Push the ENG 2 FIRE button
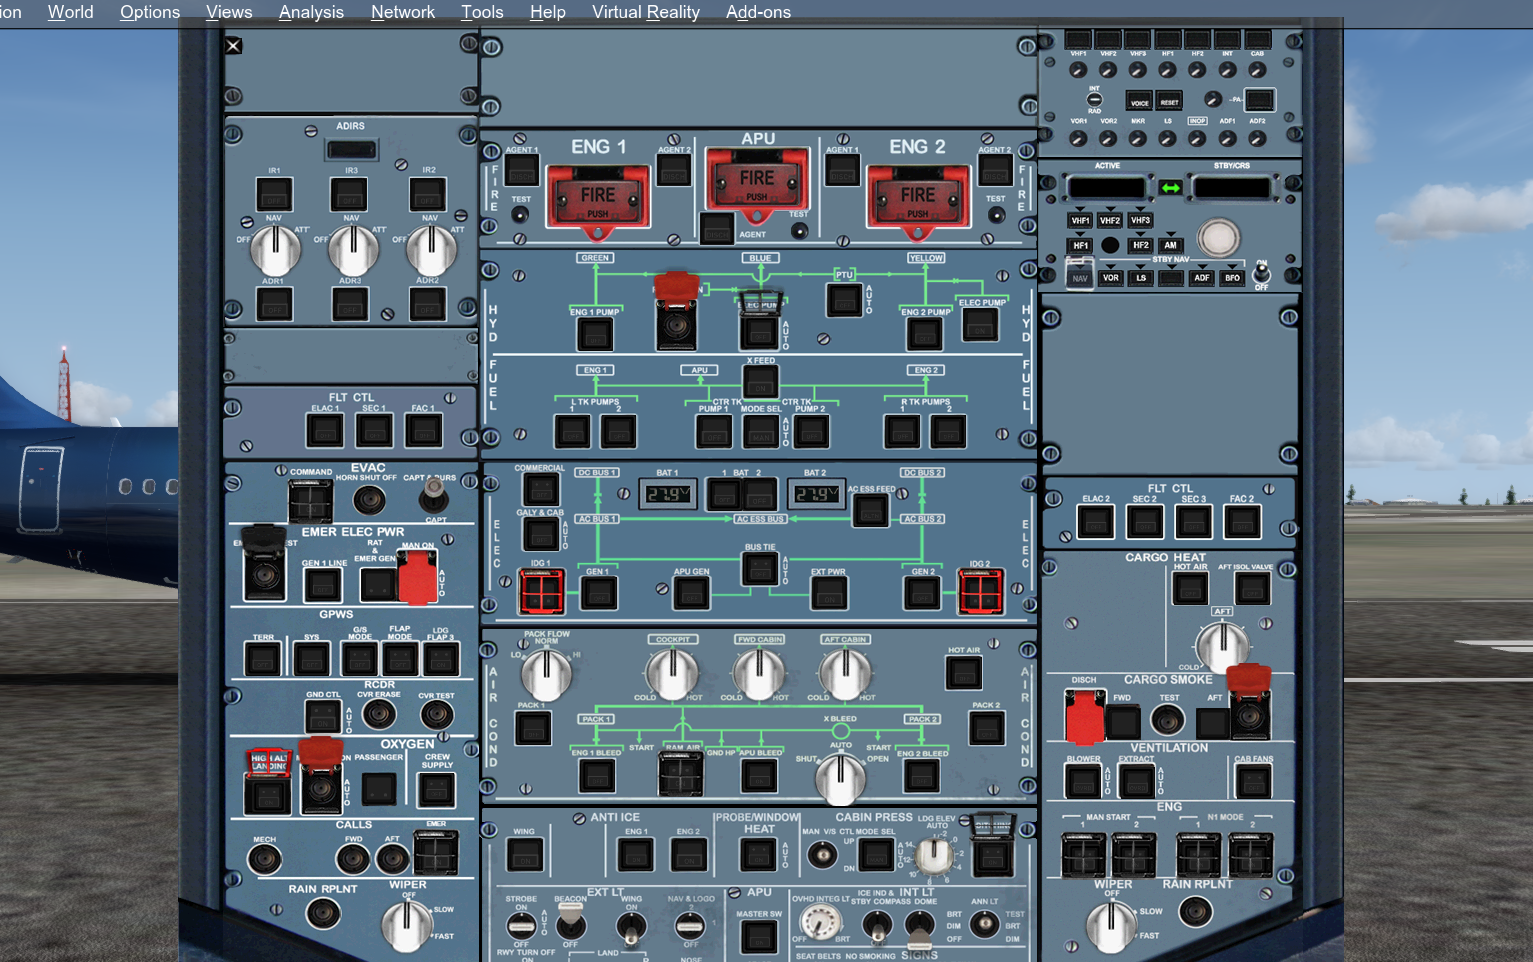Screen dimensions: 1533x962 (x=917, y=198)
